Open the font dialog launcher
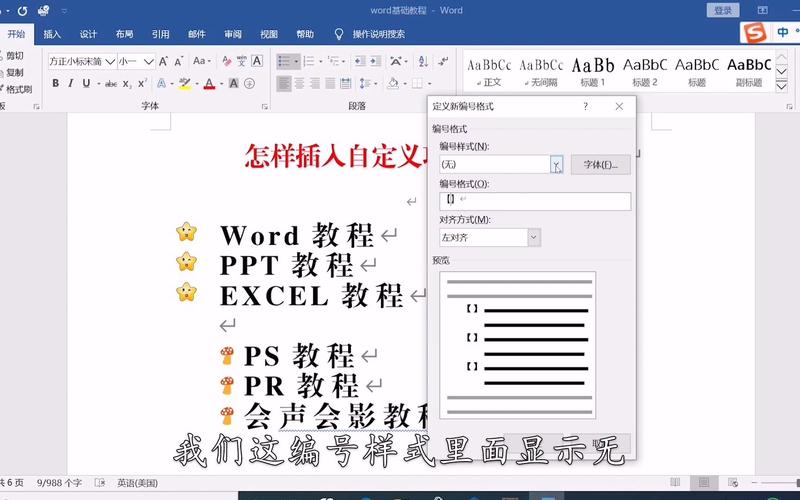The width and height of the screenshot is (800, 500). pyautogui.click(x=265, y=107)
